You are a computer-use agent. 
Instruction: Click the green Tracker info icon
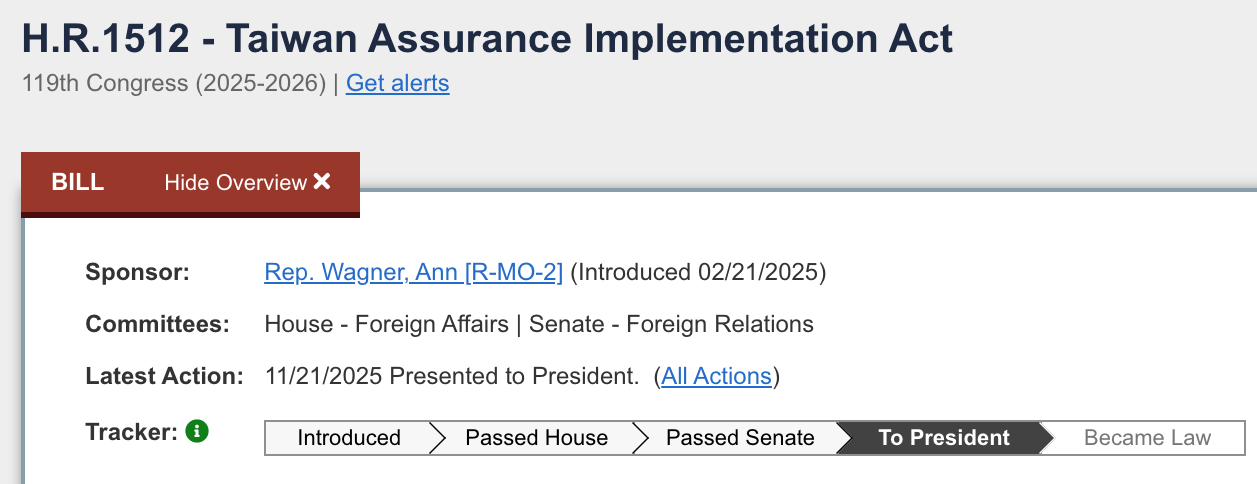pos(197,432)
